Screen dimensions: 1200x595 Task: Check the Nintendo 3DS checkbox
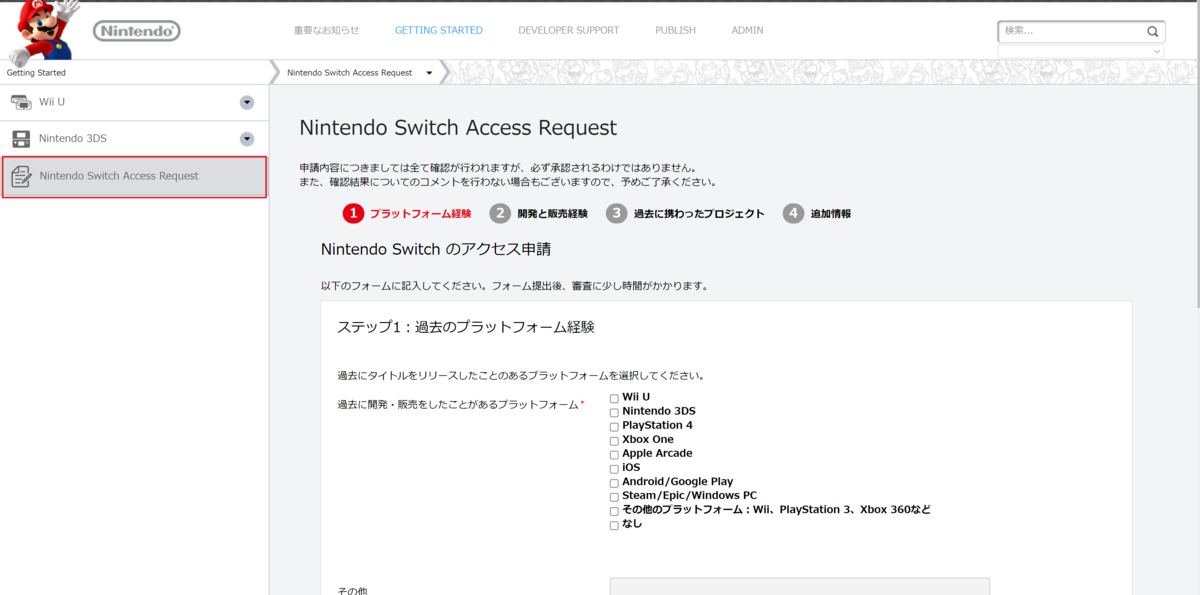click(x=614, y=413)
